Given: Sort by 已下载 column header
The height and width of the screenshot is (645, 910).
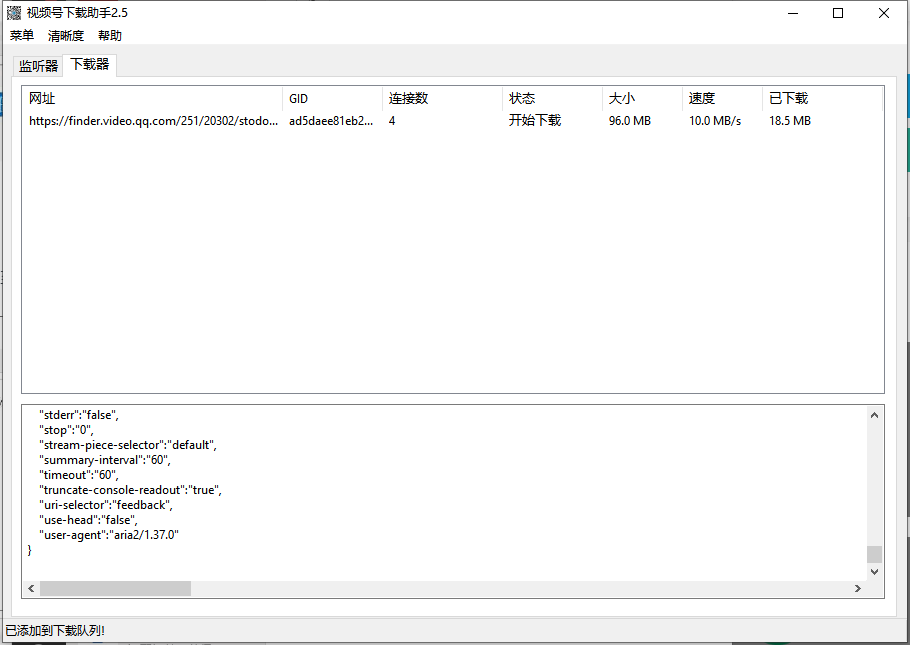Looking at the screenshot, I should [822, 99].
